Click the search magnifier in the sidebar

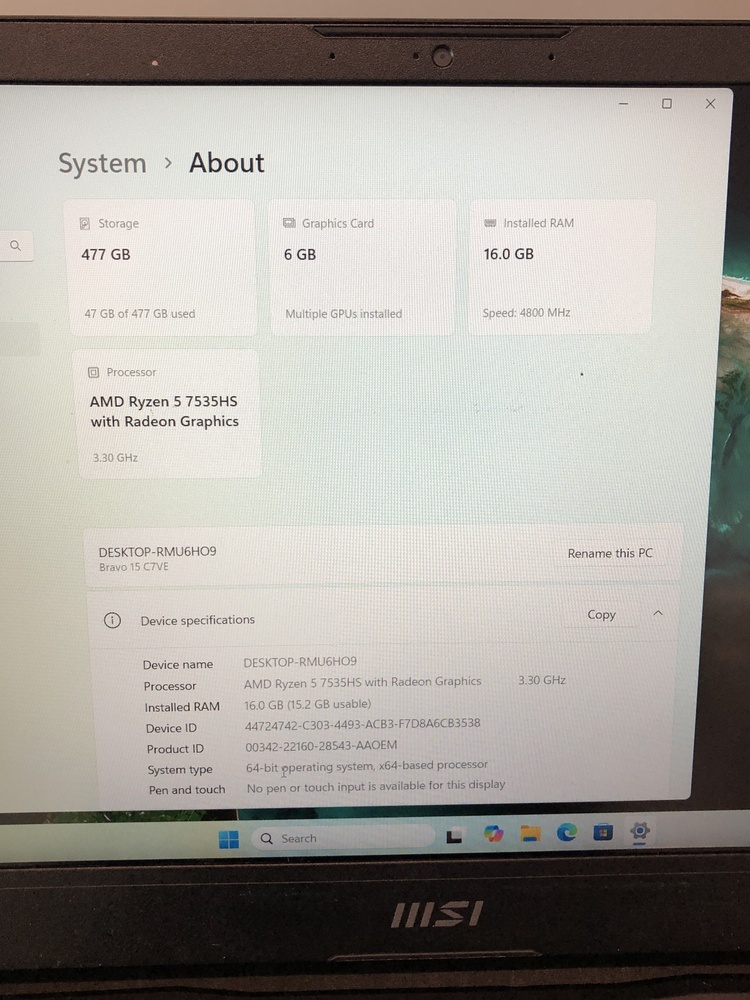coord(15,246)
